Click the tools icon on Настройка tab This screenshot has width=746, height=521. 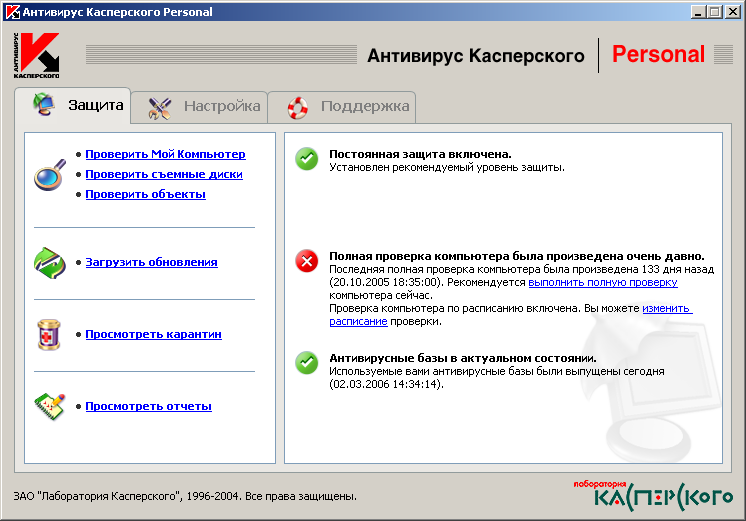pos(160,108)
